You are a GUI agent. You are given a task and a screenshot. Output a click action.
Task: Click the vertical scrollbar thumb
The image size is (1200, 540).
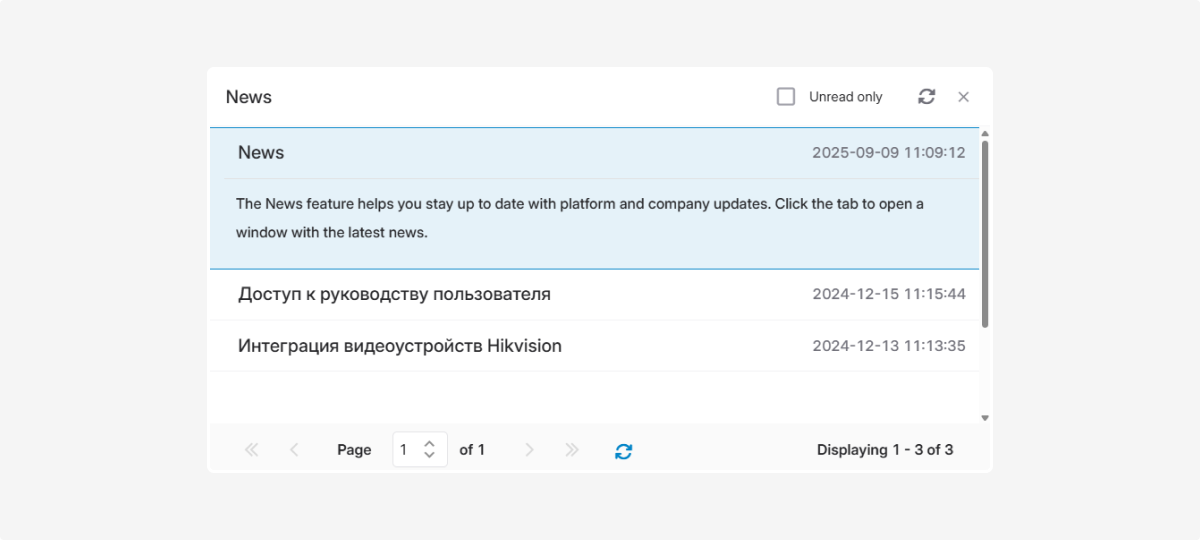click(985, 234)
